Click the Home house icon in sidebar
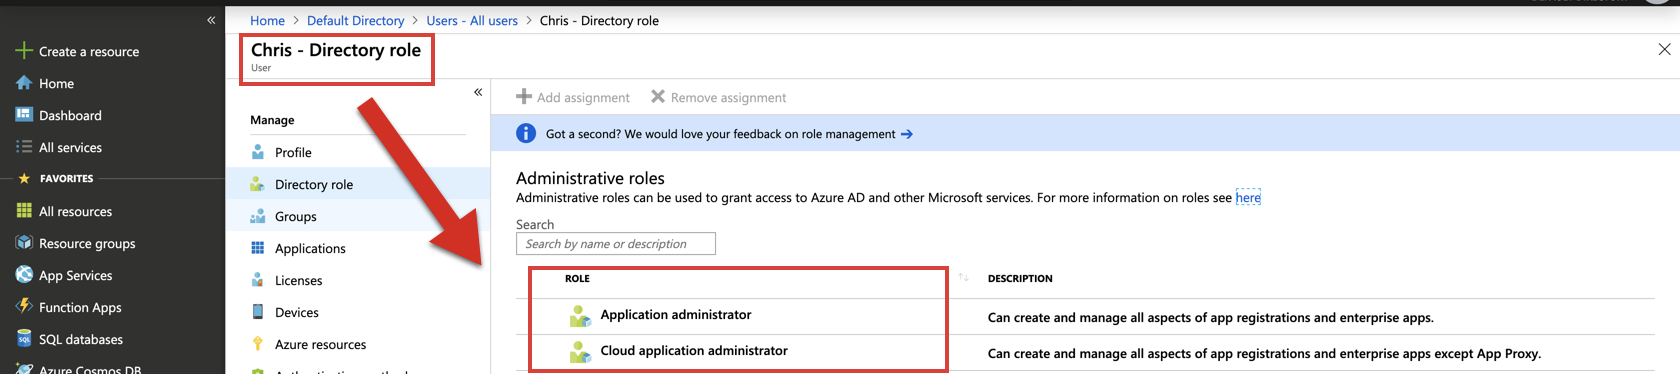This screenshot has width=1680, height=374. (24, 83)
